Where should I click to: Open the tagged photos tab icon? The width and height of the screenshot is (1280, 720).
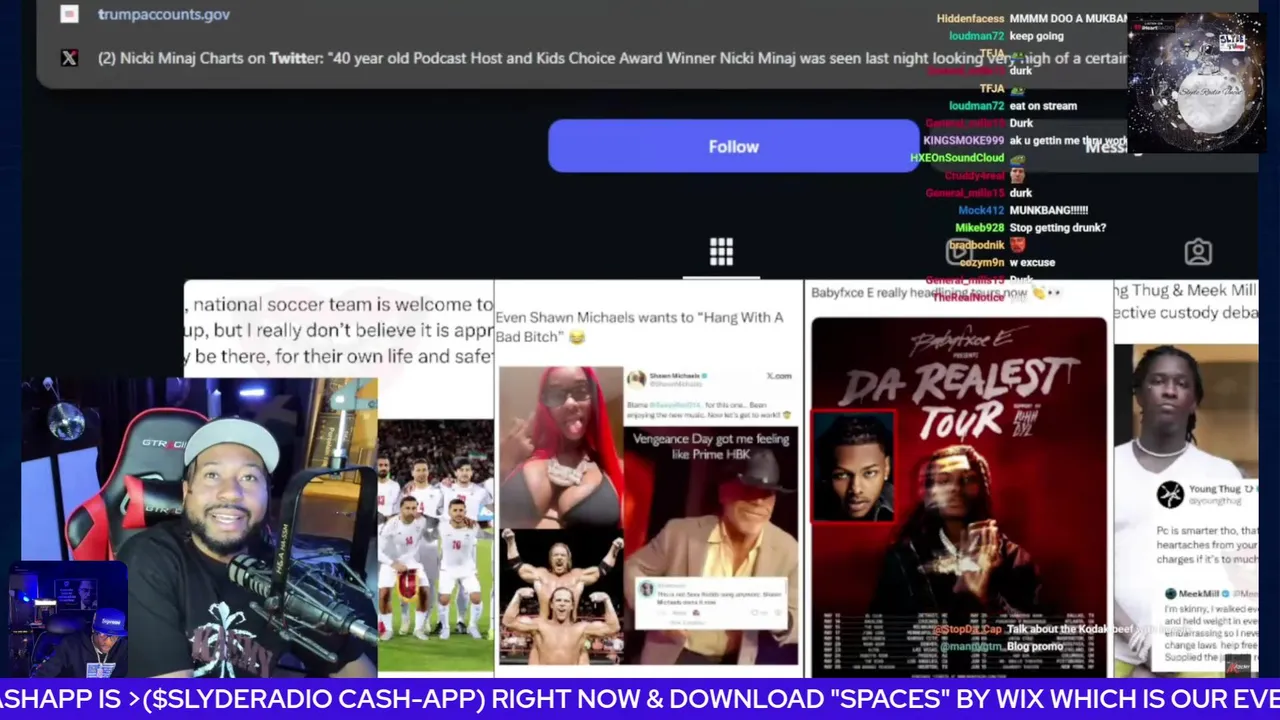coord(1198,253)
